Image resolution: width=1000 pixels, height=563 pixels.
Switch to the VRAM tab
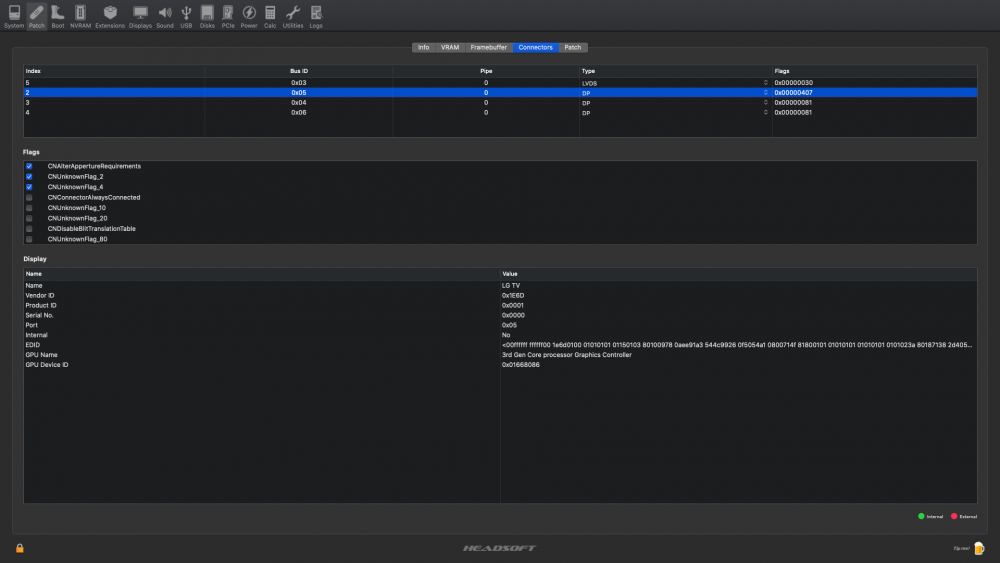pos(450,47)
